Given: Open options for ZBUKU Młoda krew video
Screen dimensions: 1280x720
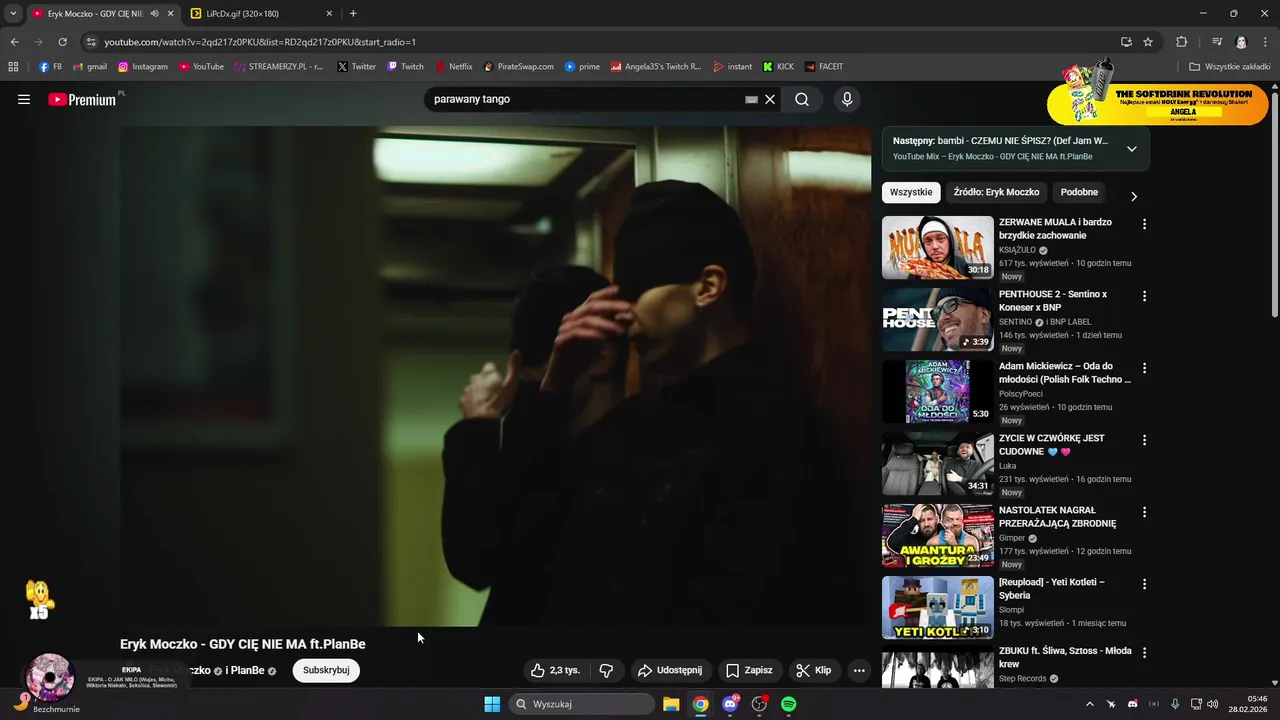Looking at the screenshot, I should click(1144, 653).
